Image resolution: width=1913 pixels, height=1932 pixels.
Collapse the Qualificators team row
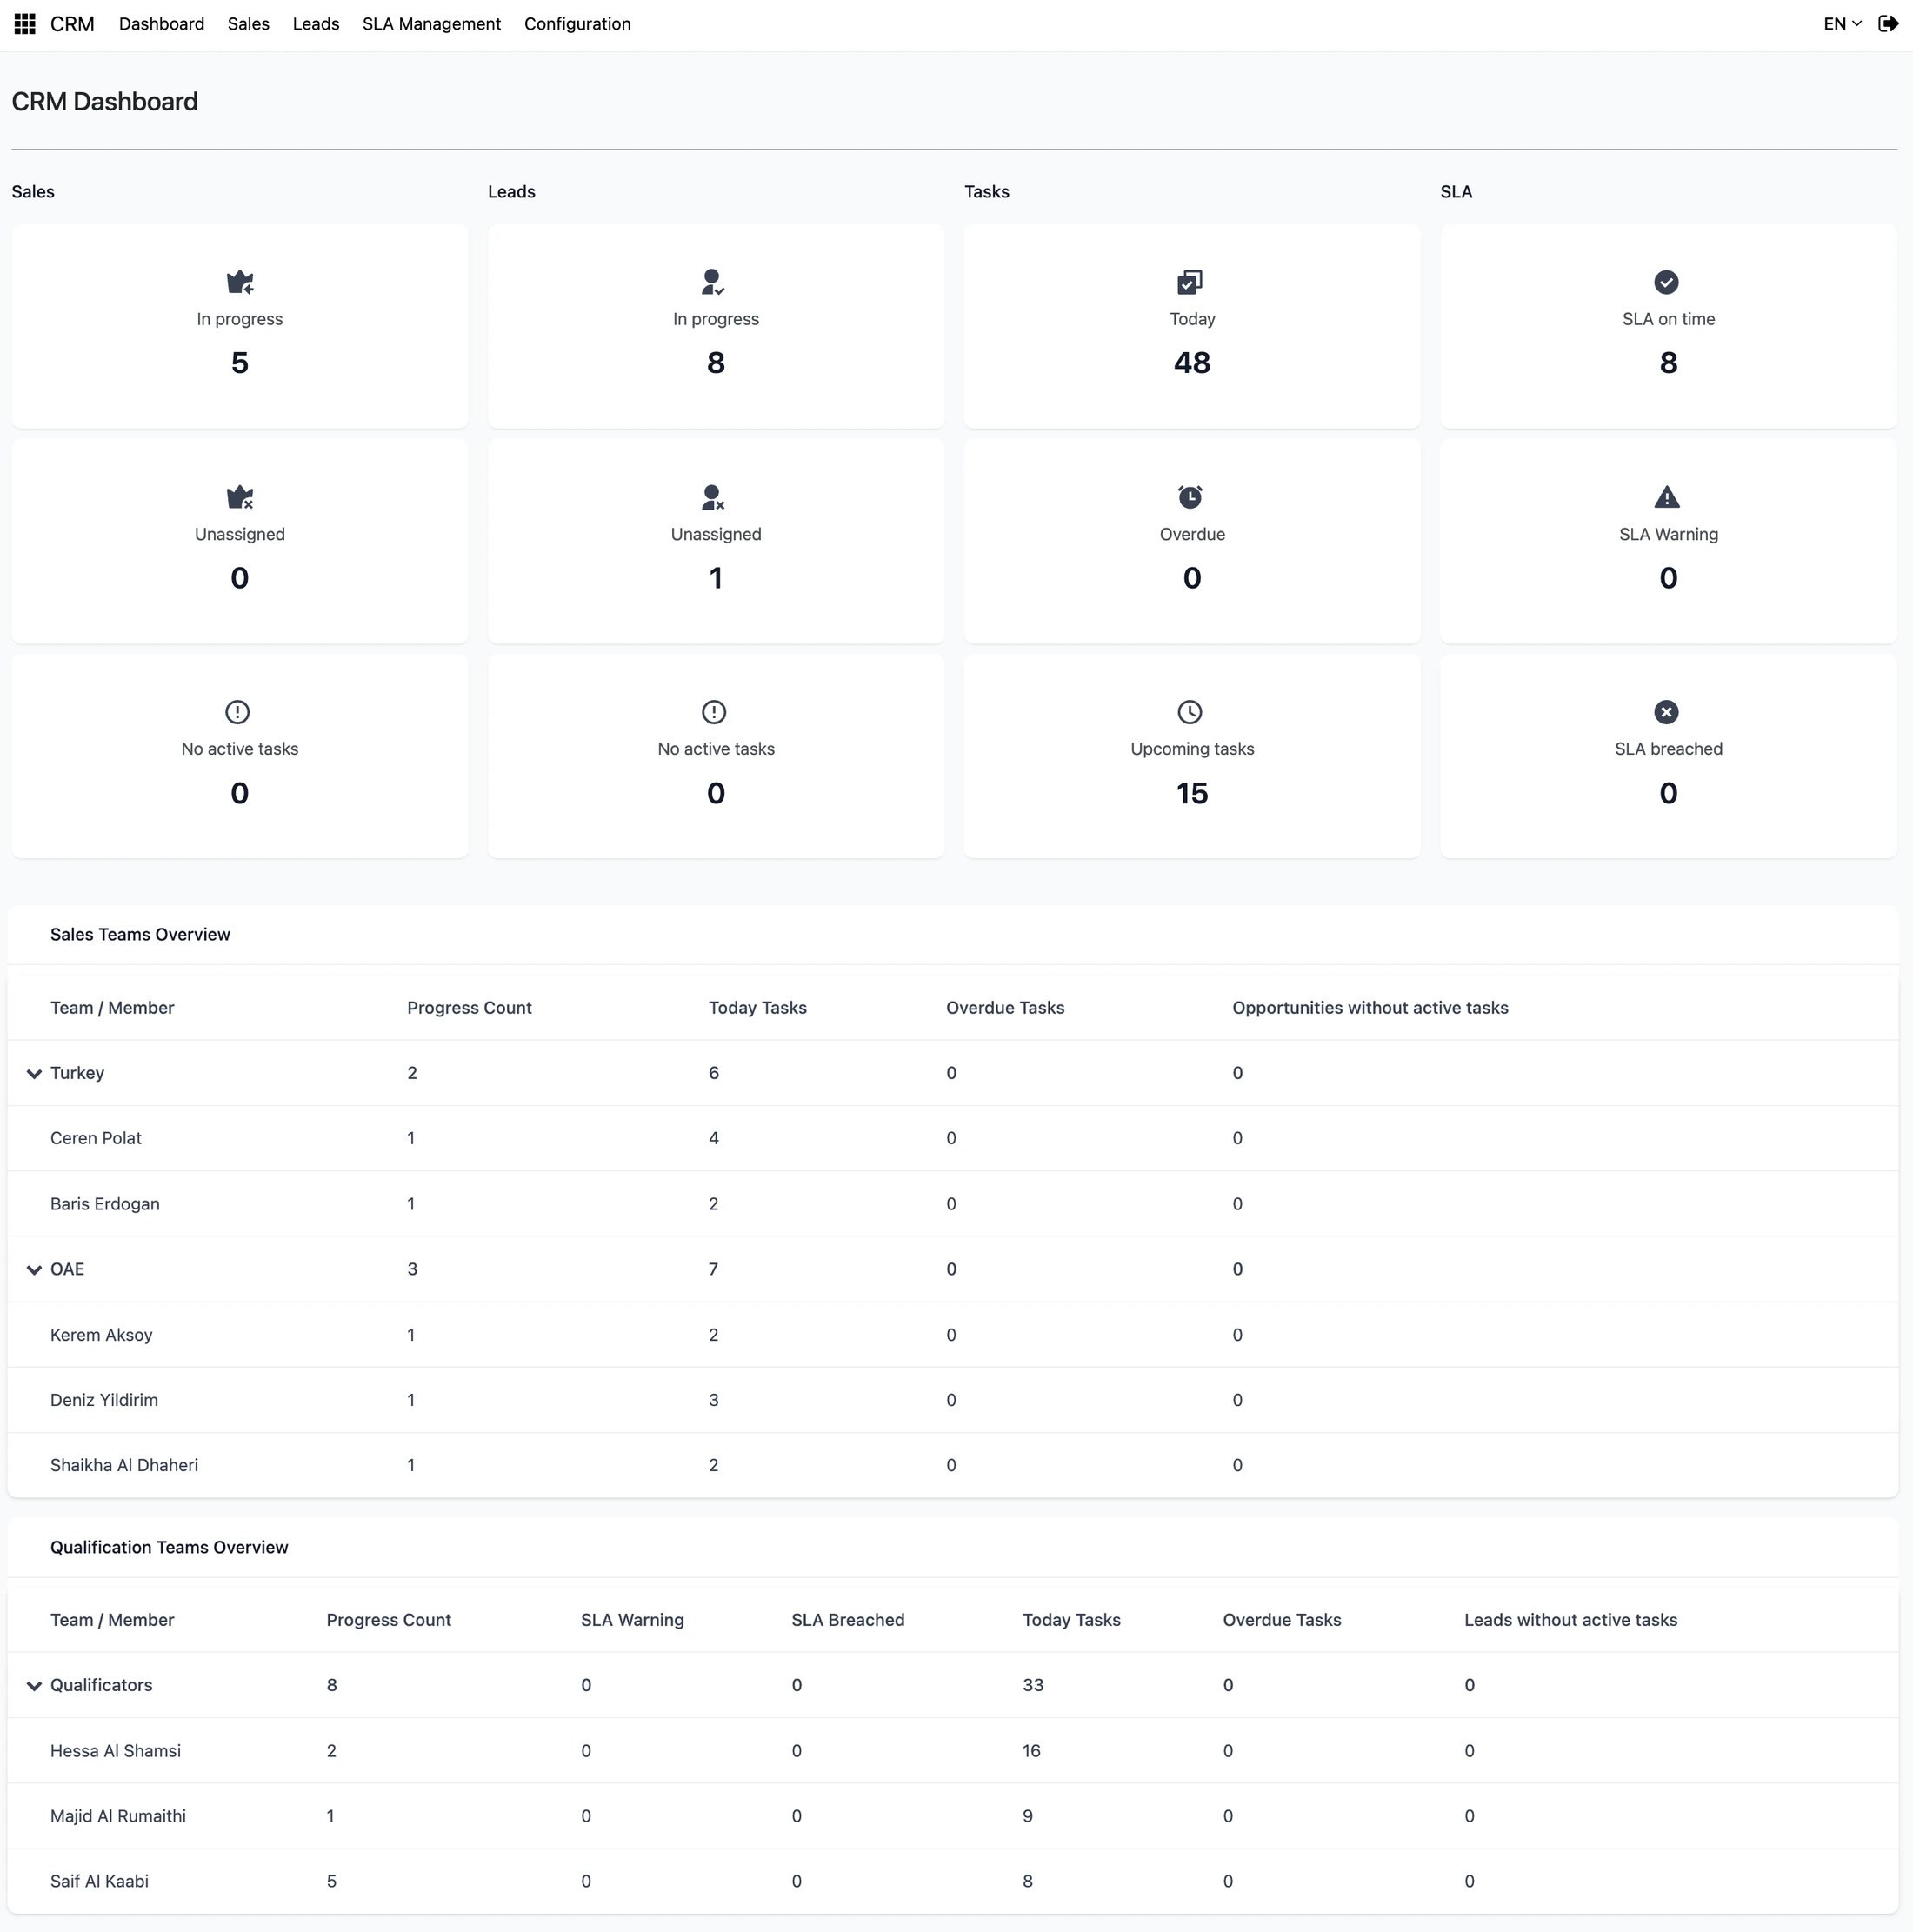point(34,1686)
